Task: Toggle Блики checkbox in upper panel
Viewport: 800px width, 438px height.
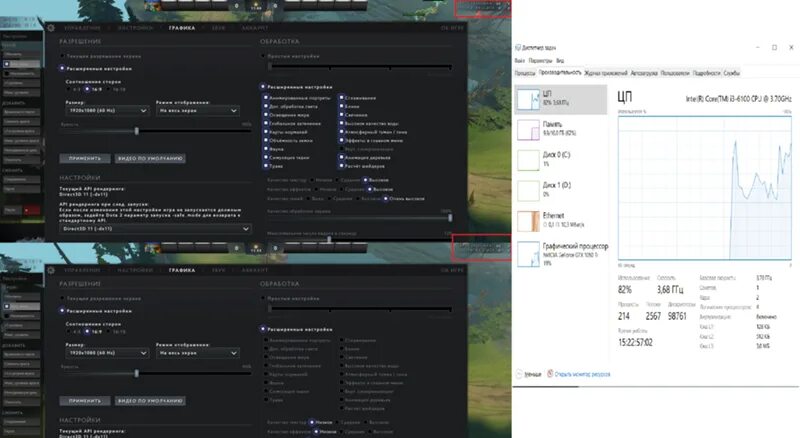Action: point(341,106)
